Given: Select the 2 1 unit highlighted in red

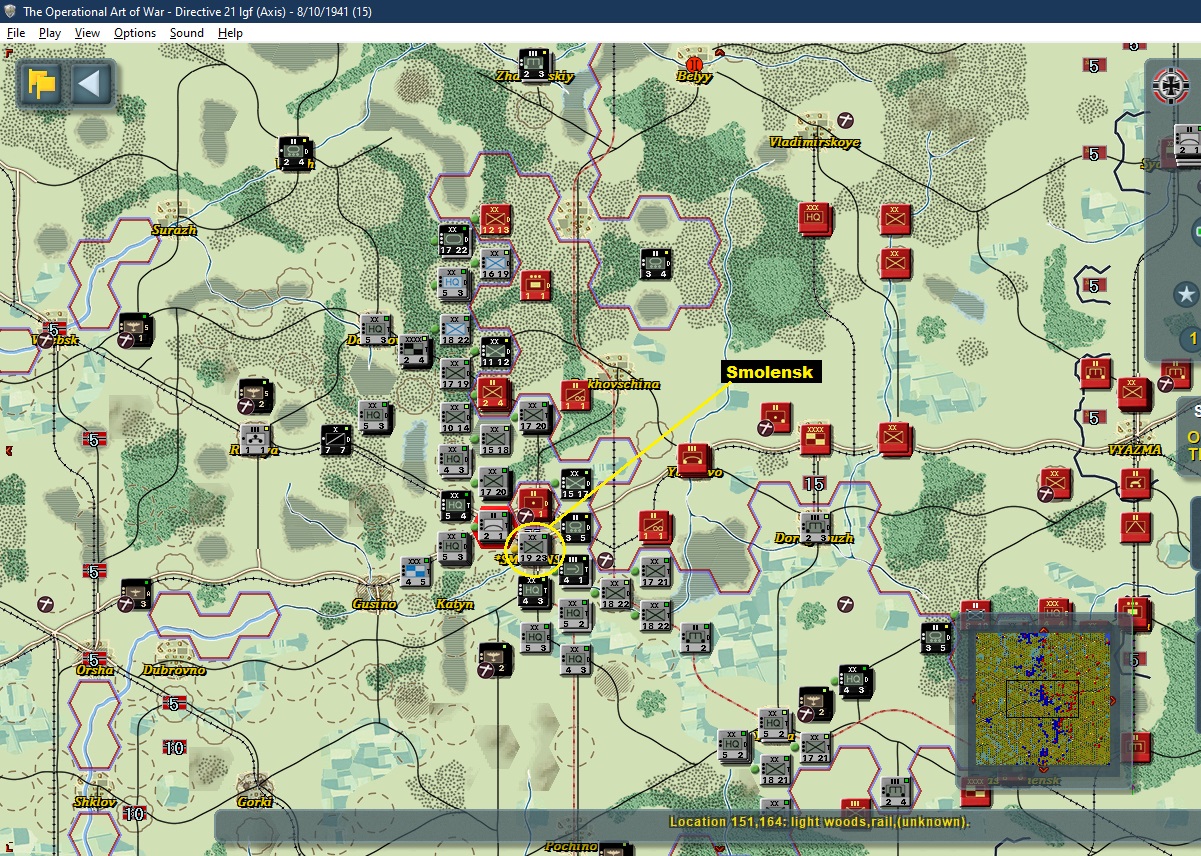Looking at the screenshot, I should [x=494, y=526].
